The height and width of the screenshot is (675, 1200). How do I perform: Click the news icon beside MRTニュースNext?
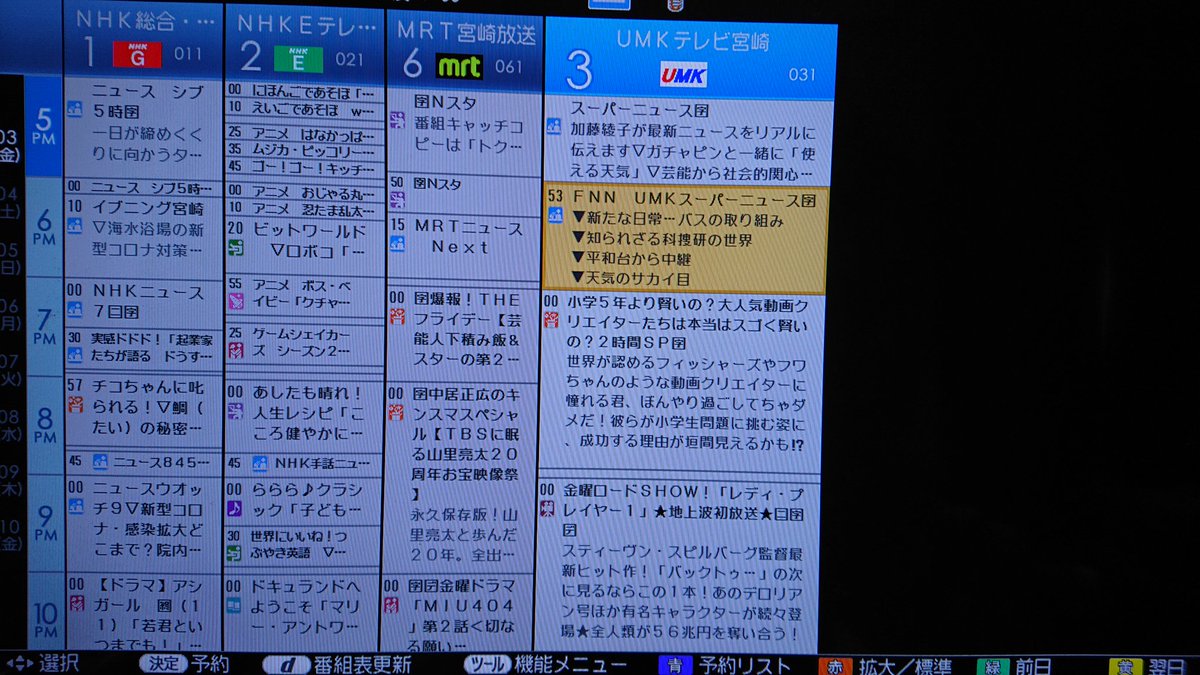click(x=397, y=246)
